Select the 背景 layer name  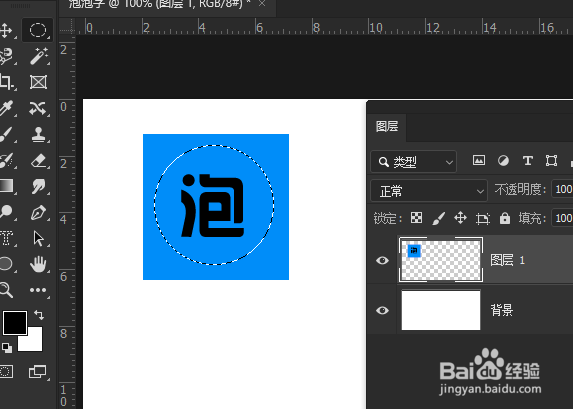[x=502, y=310]
